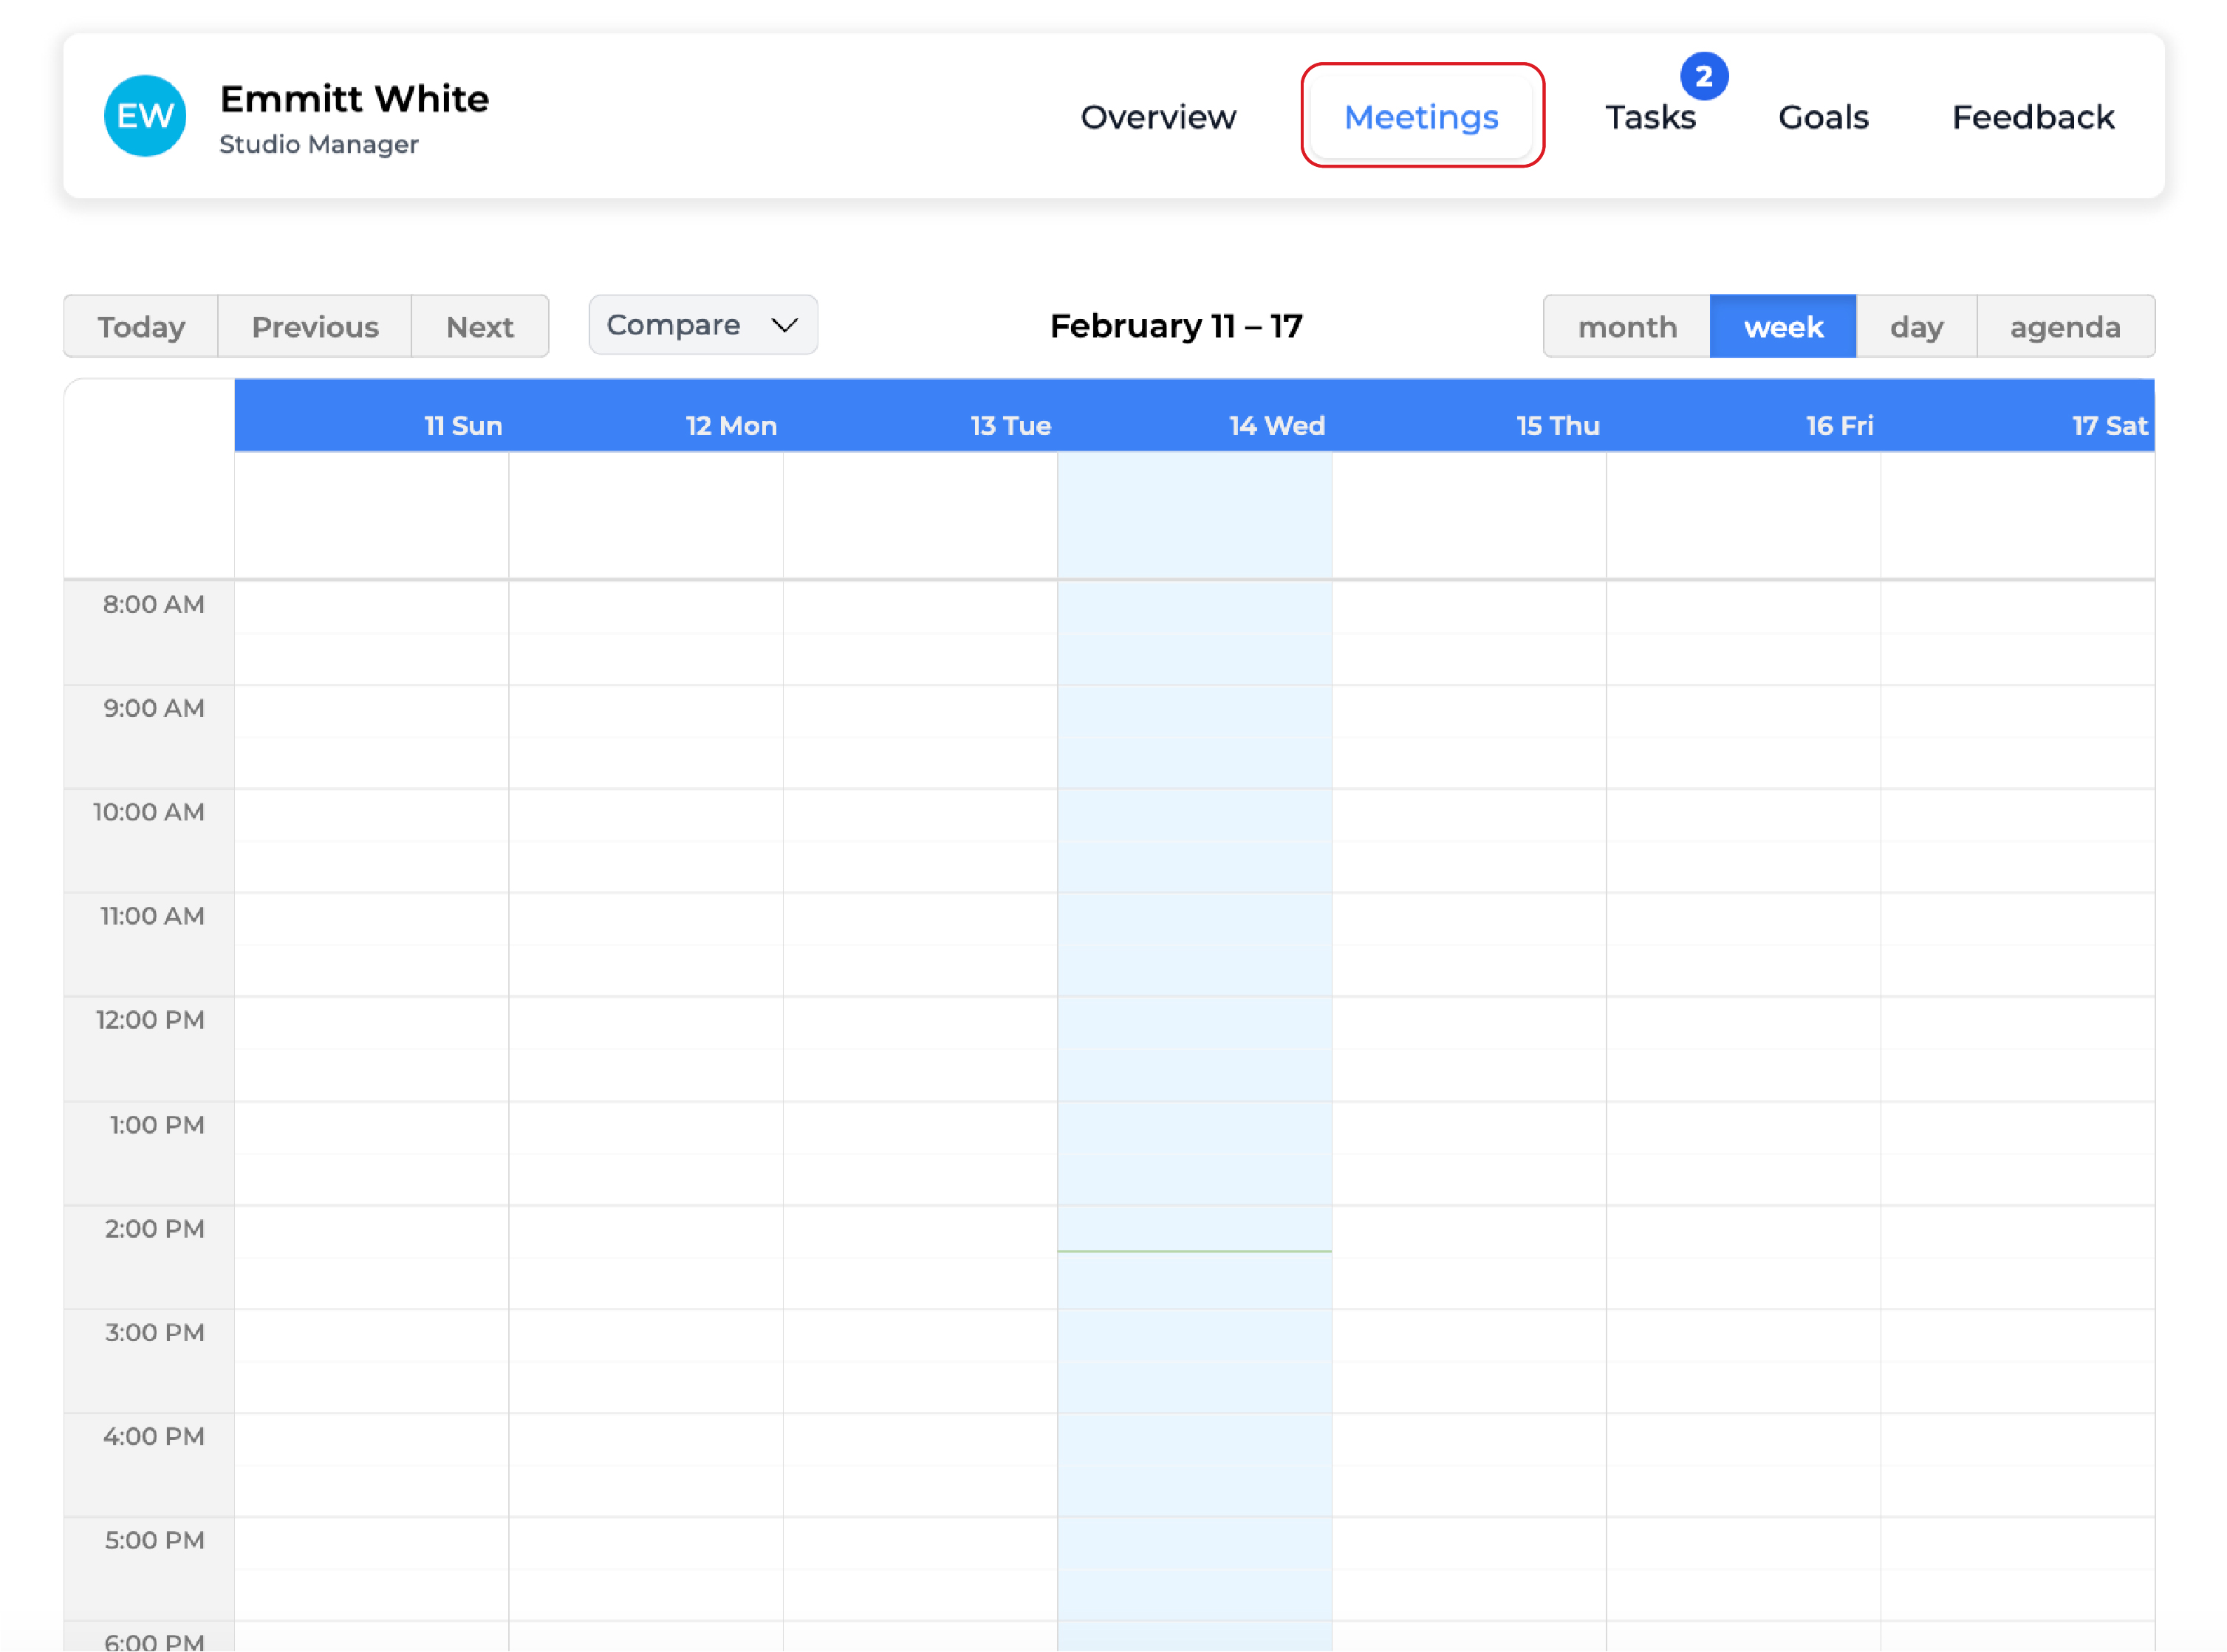Go to the Previous week
Image resolution: width=2227 pixels, height=1652 pixels.
315,327
